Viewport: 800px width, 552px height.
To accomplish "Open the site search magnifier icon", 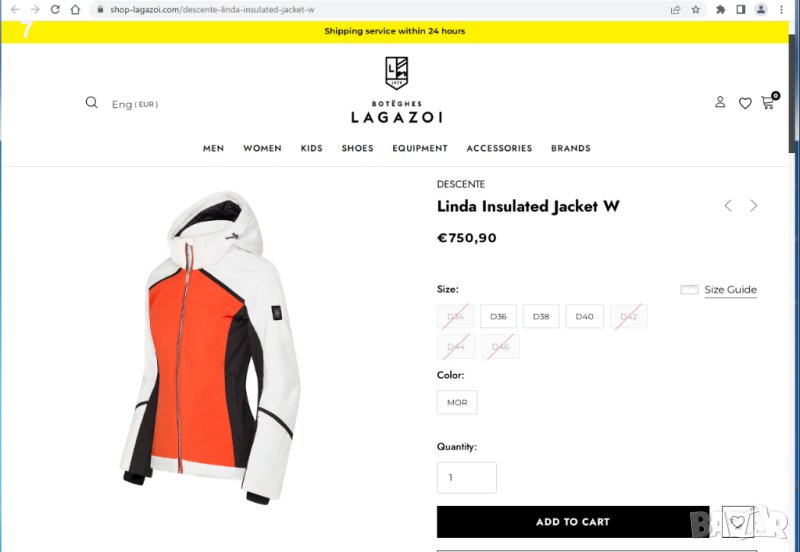I will 91,103.
